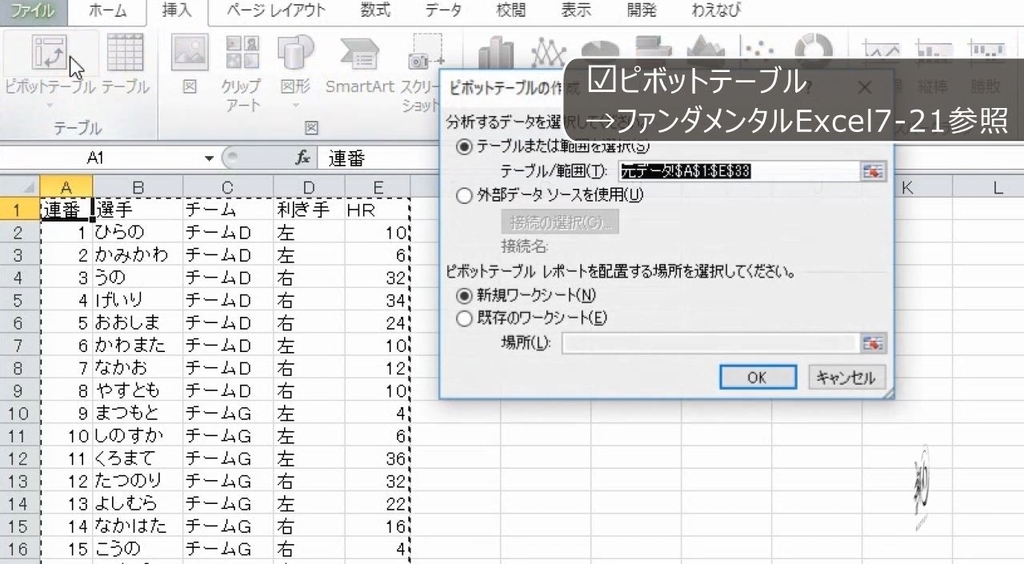Click the Name Box showing A1
The height and width of the screenshot is (564, 1024).
[x=98, y=158]
